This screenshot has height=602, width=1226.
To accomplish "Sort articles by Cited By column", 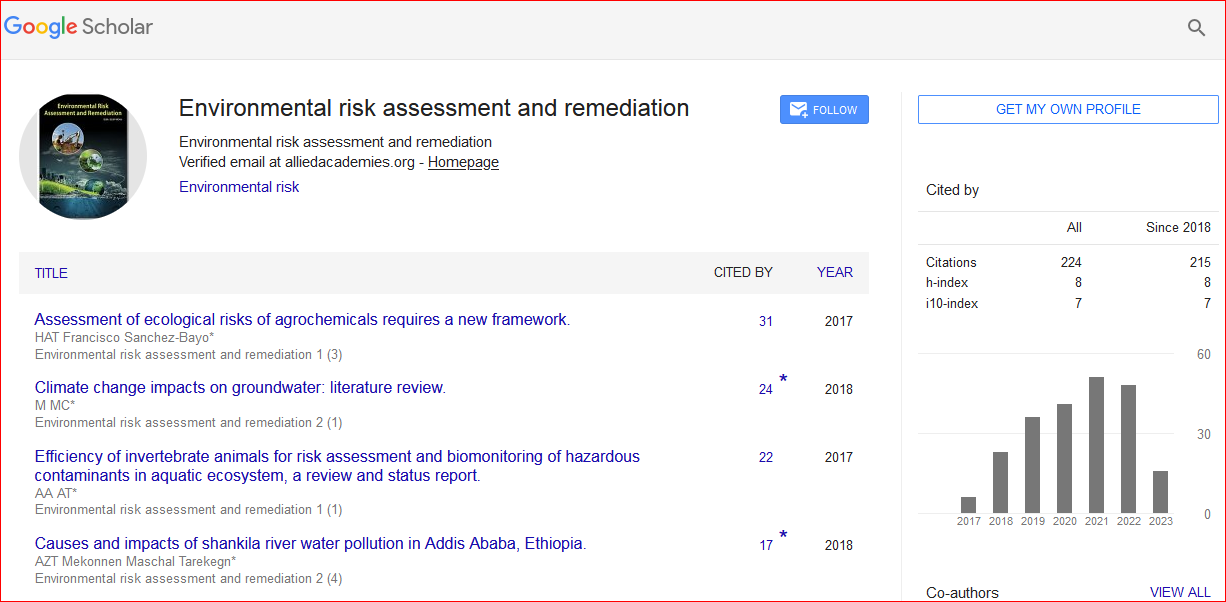I will click(742, 272).
